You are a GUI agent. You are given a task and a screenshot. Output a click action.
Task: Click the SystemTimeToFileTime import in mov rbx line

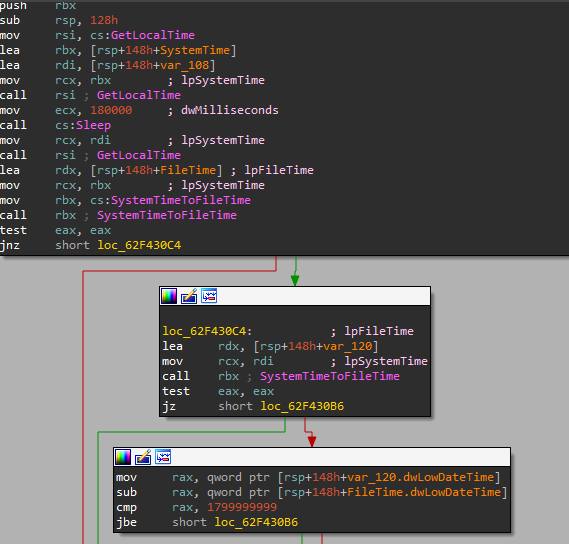click(181, 200)
